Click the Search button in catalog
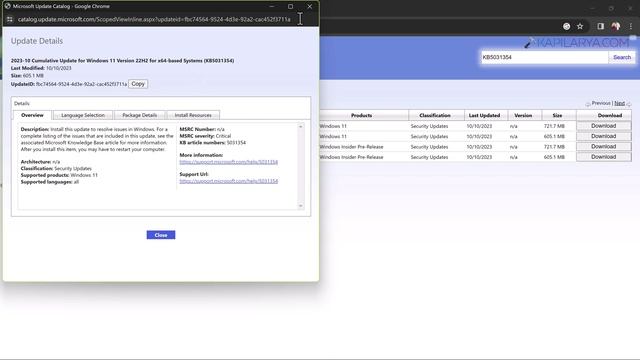Screen dimensions: 640x360 622,58
